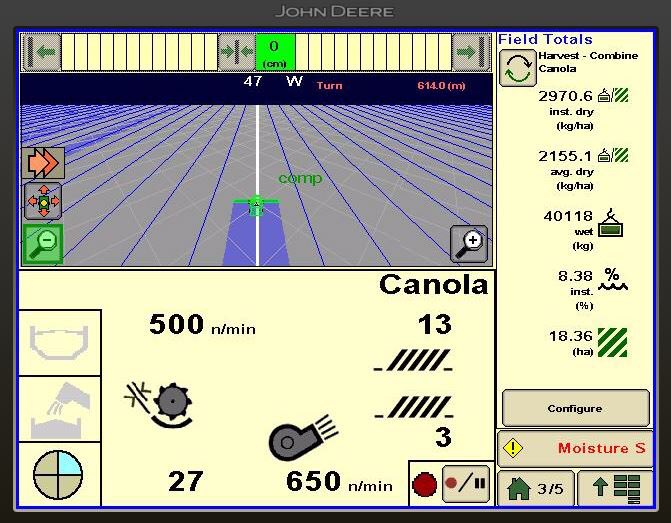This screenshot has width=671, height=523.
Task: Shift guidance line right with arrow button
Action: [471, 53]
